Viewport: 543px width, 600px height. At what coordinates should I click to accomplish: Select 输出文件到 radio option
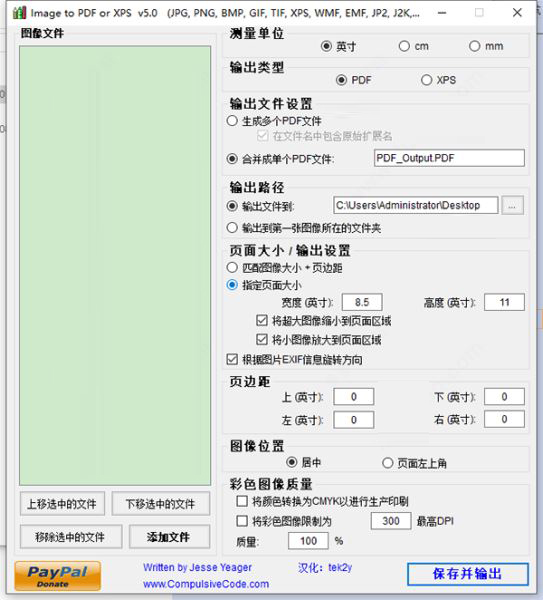point(232,206)
